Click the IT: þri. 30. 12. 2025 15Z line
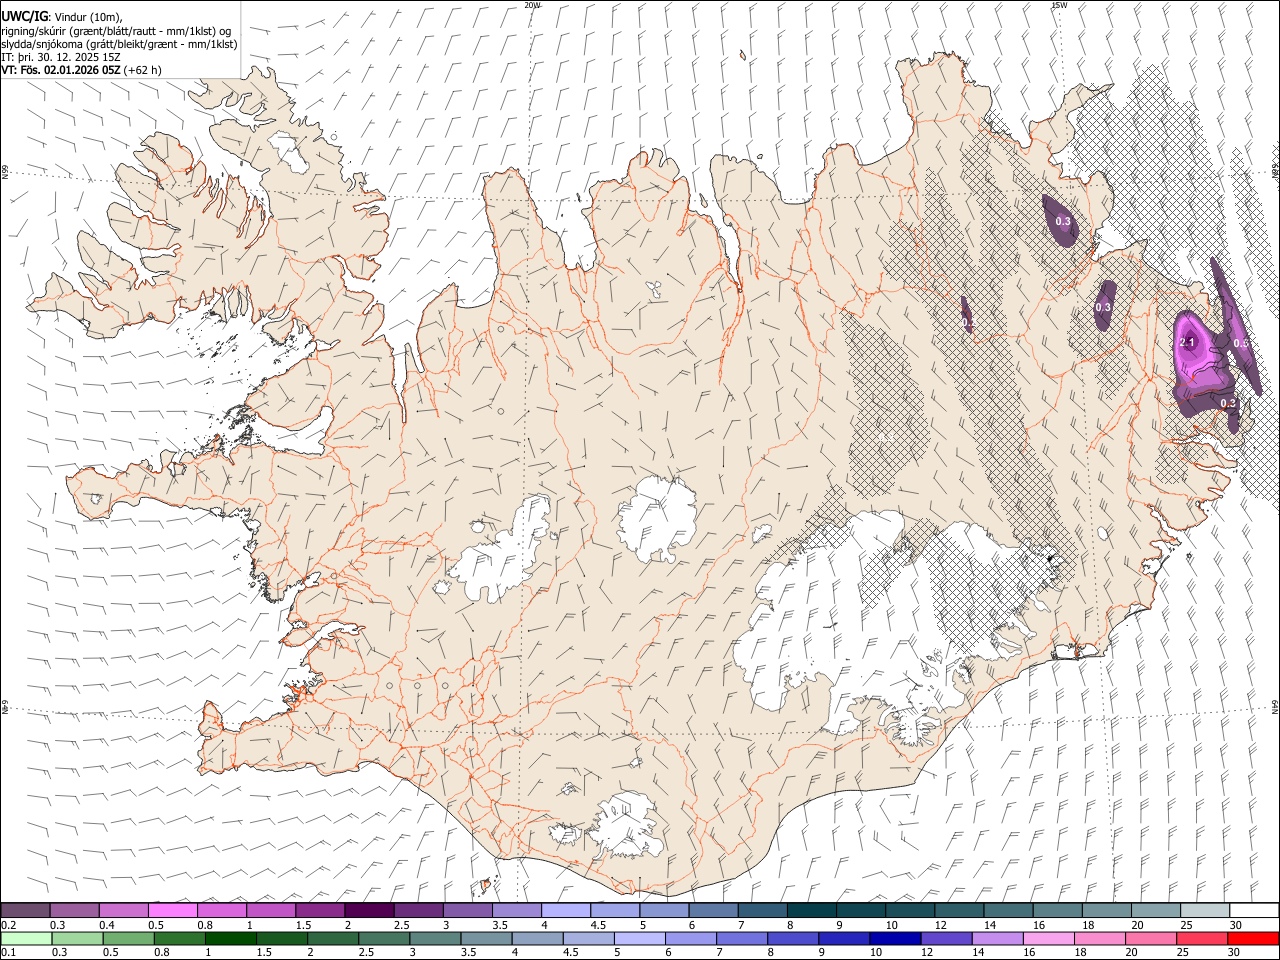This screenshot has width=1280, height=960. (61, 57)
